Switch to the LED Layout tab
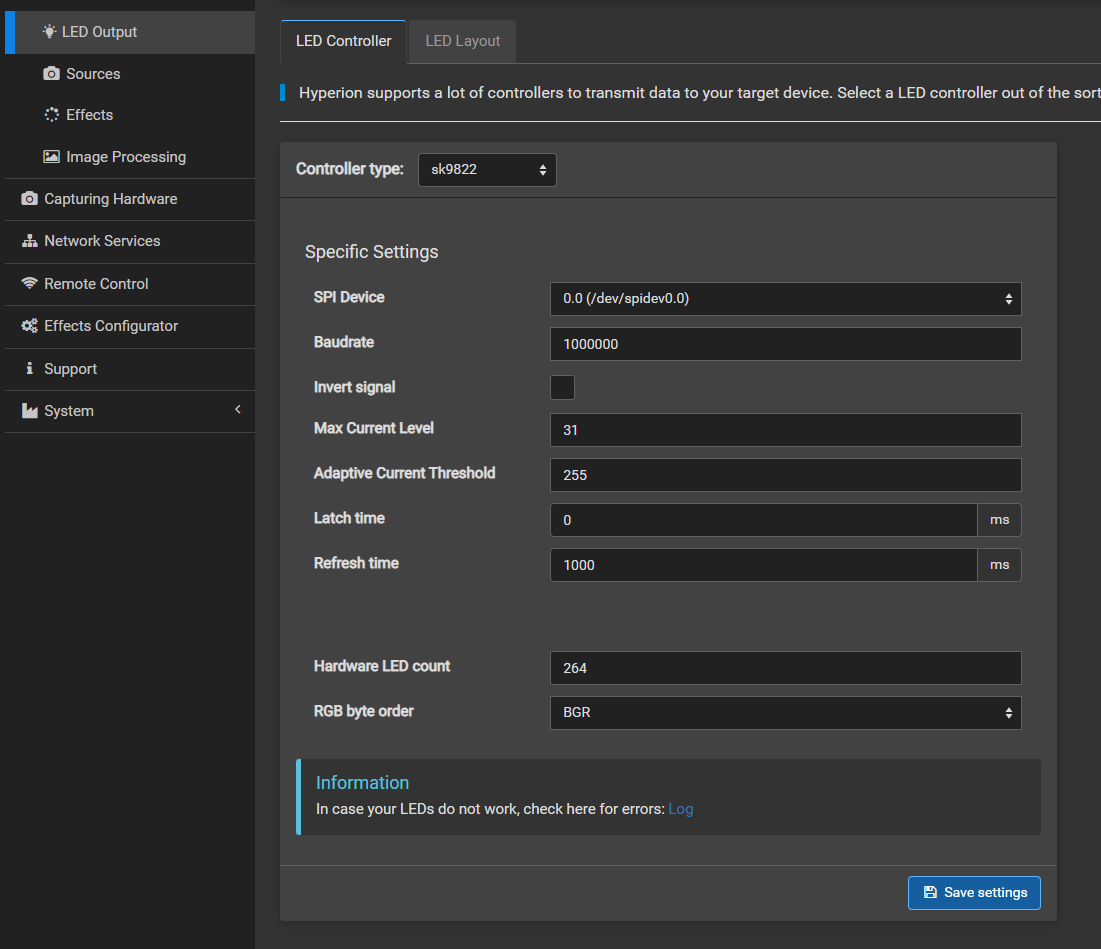Image resolution: width=1101 pixels, height=949 pixels. [x=462, y=41]
